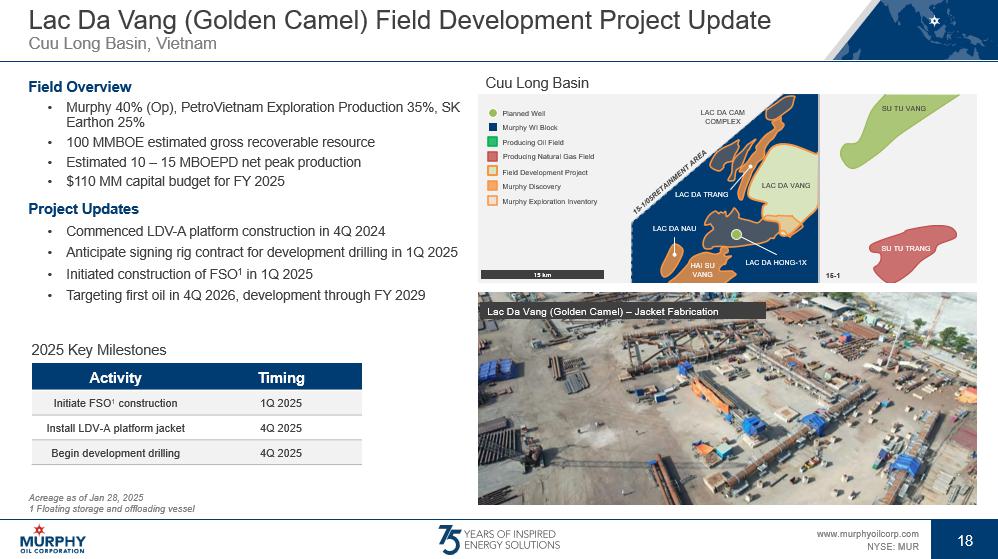Click the Field Development Project legend swatch
The width and height of the screenshot is (998, 559).
click(x=493, y=171)
